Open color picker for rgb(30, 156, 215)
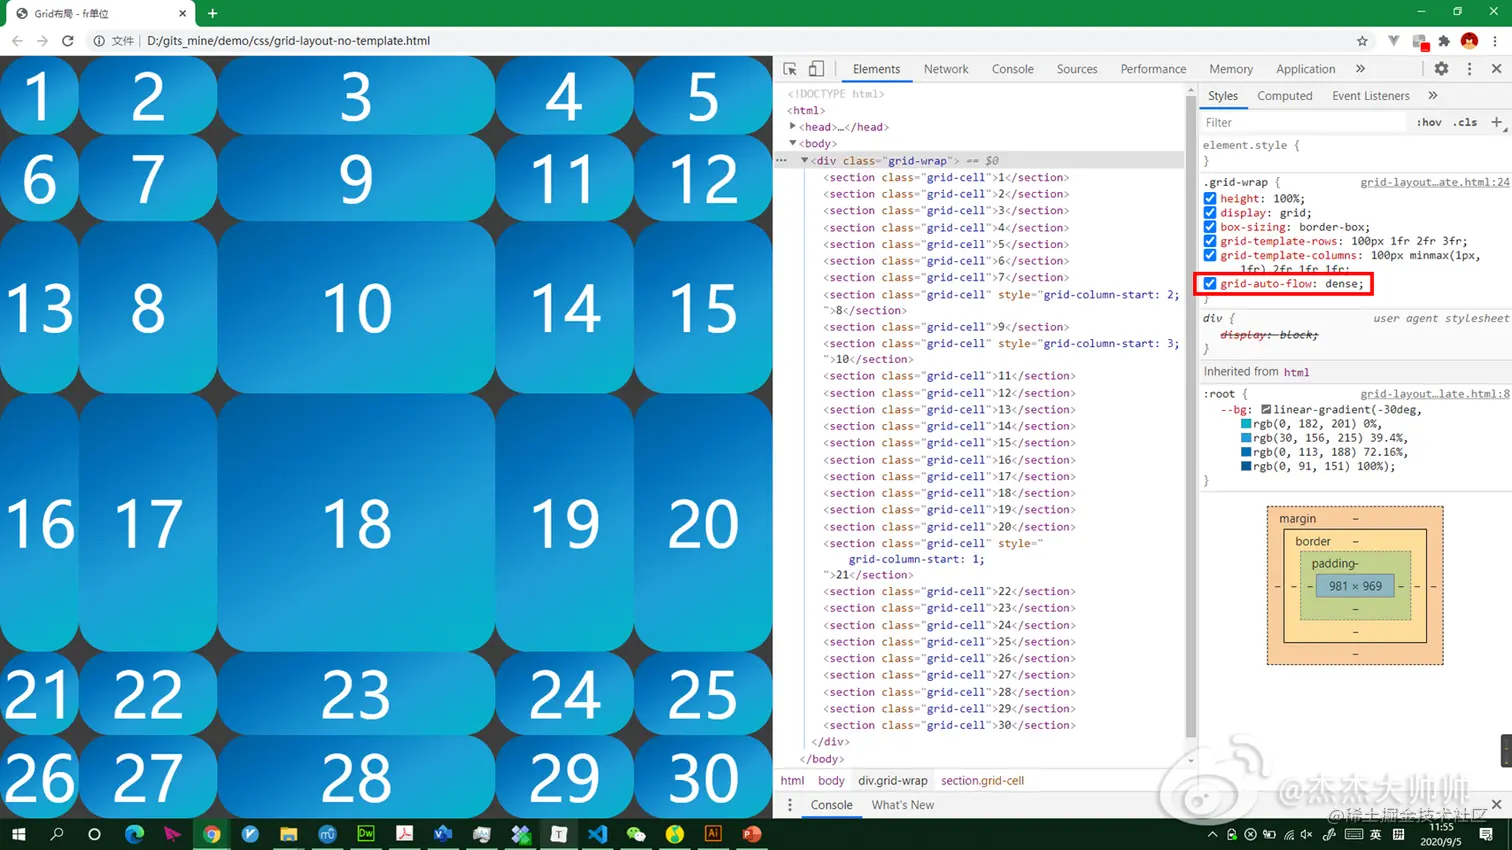Screen dimensions: 1512x850 pyautogui.click(x=1246, y=438)
